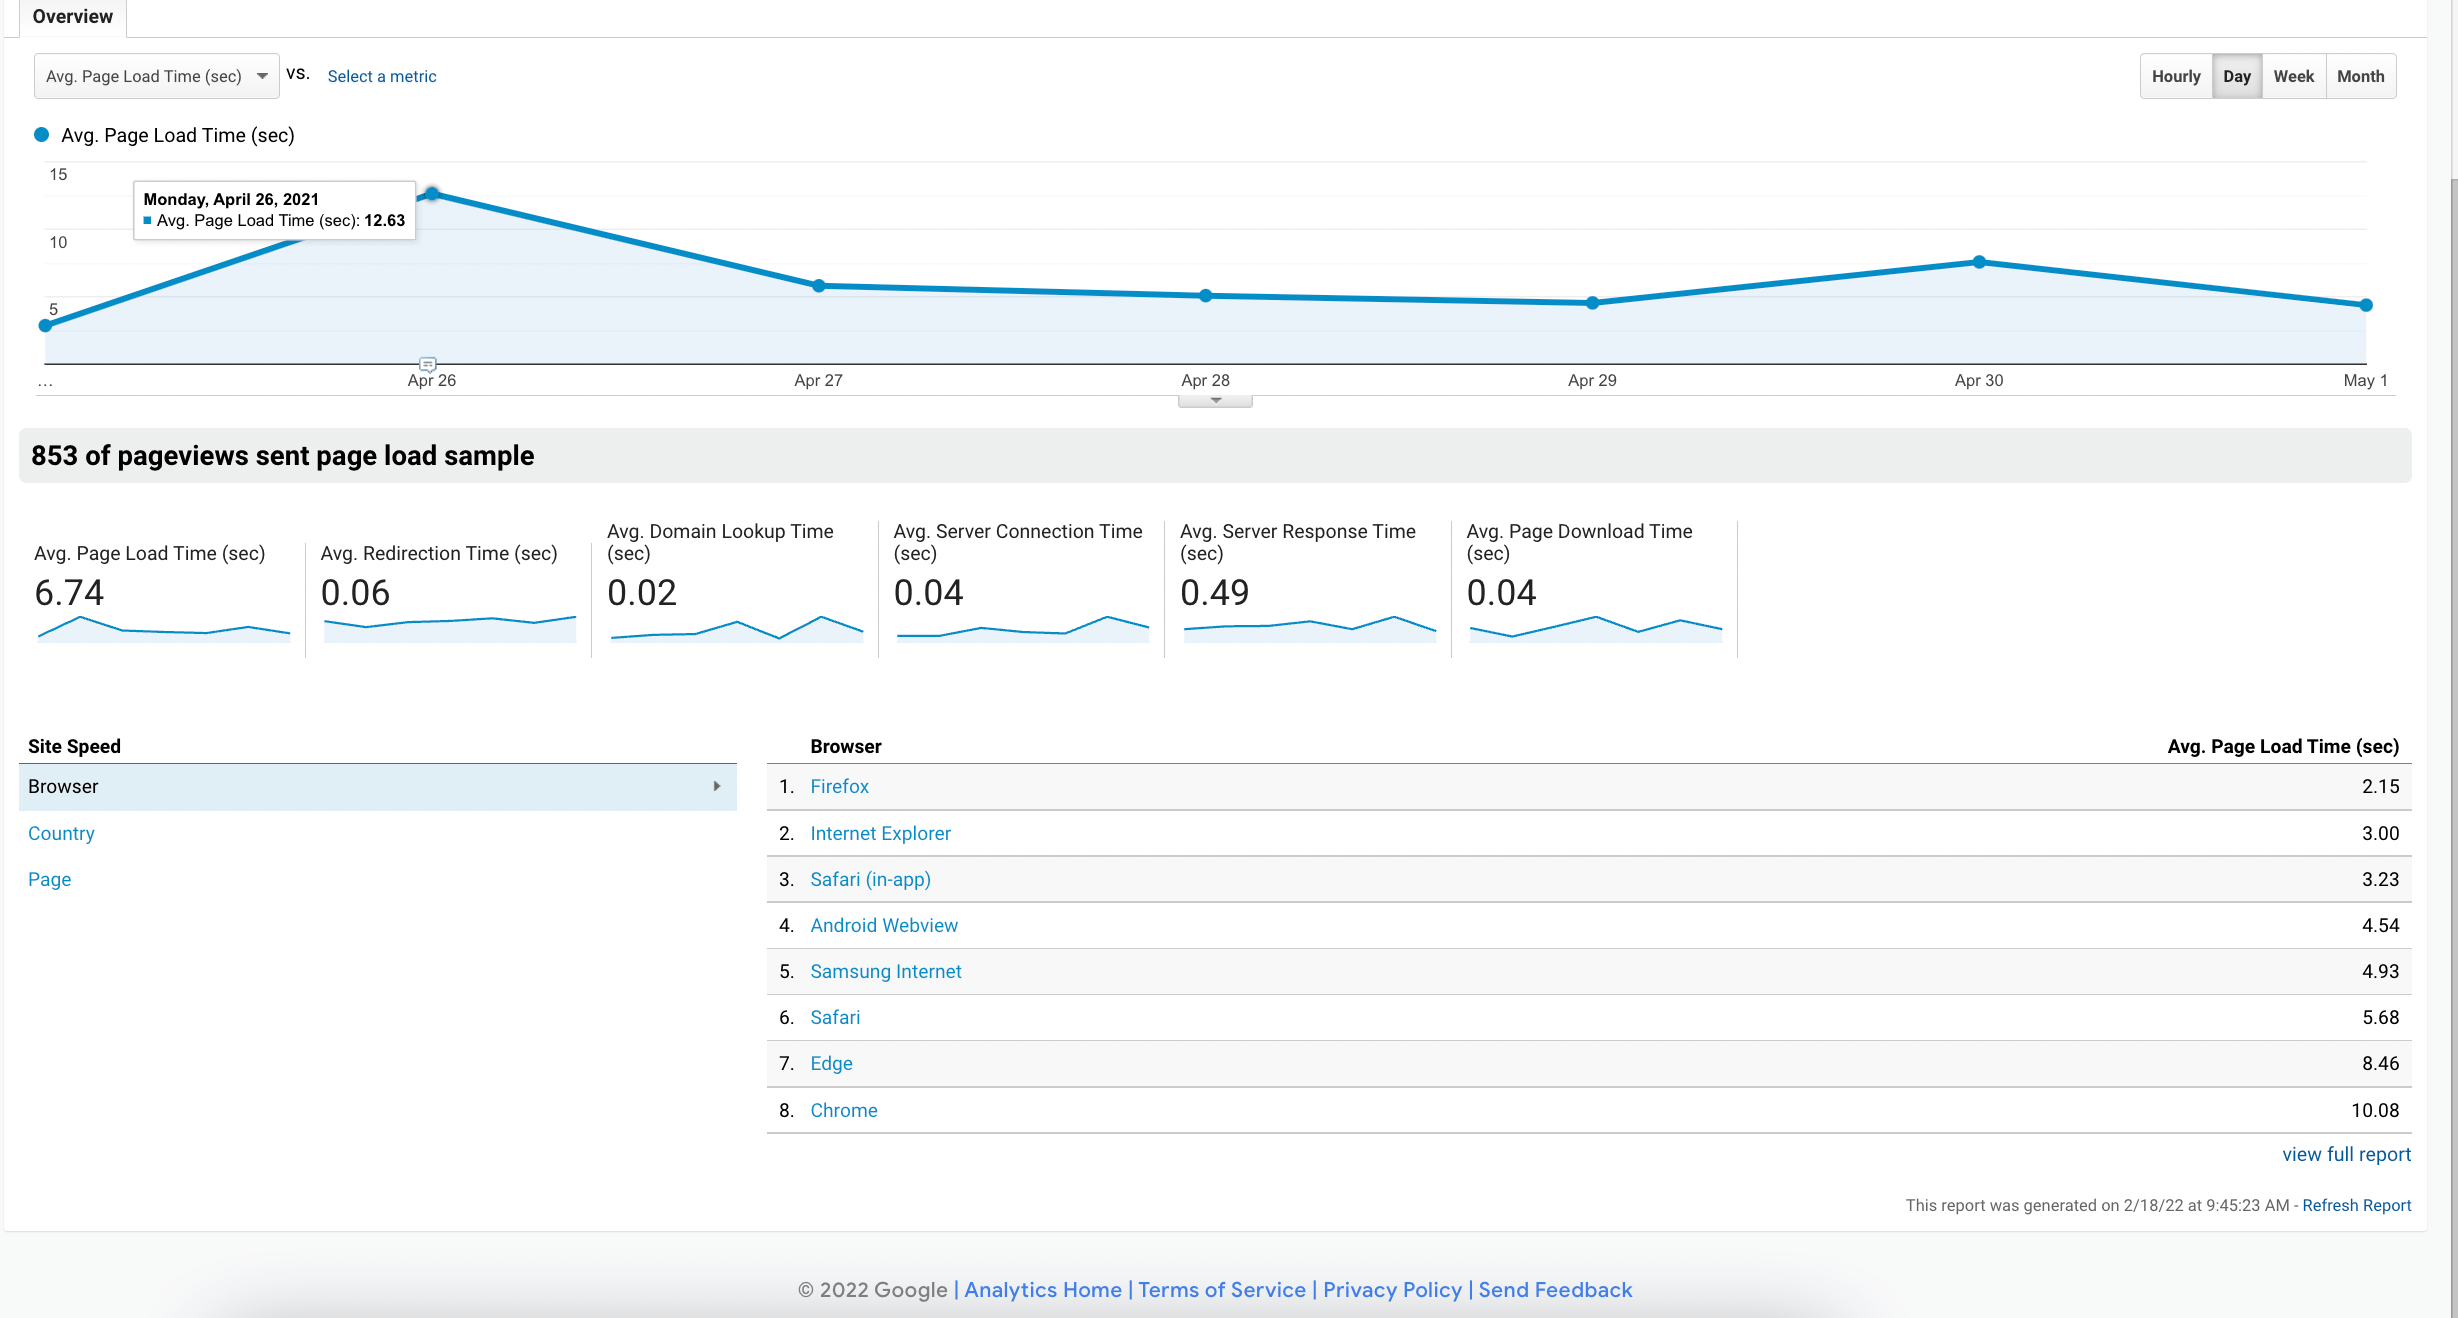Expand the annotations drawer arrow below chart
Screen dimensions: 2458x1318
1215,401
